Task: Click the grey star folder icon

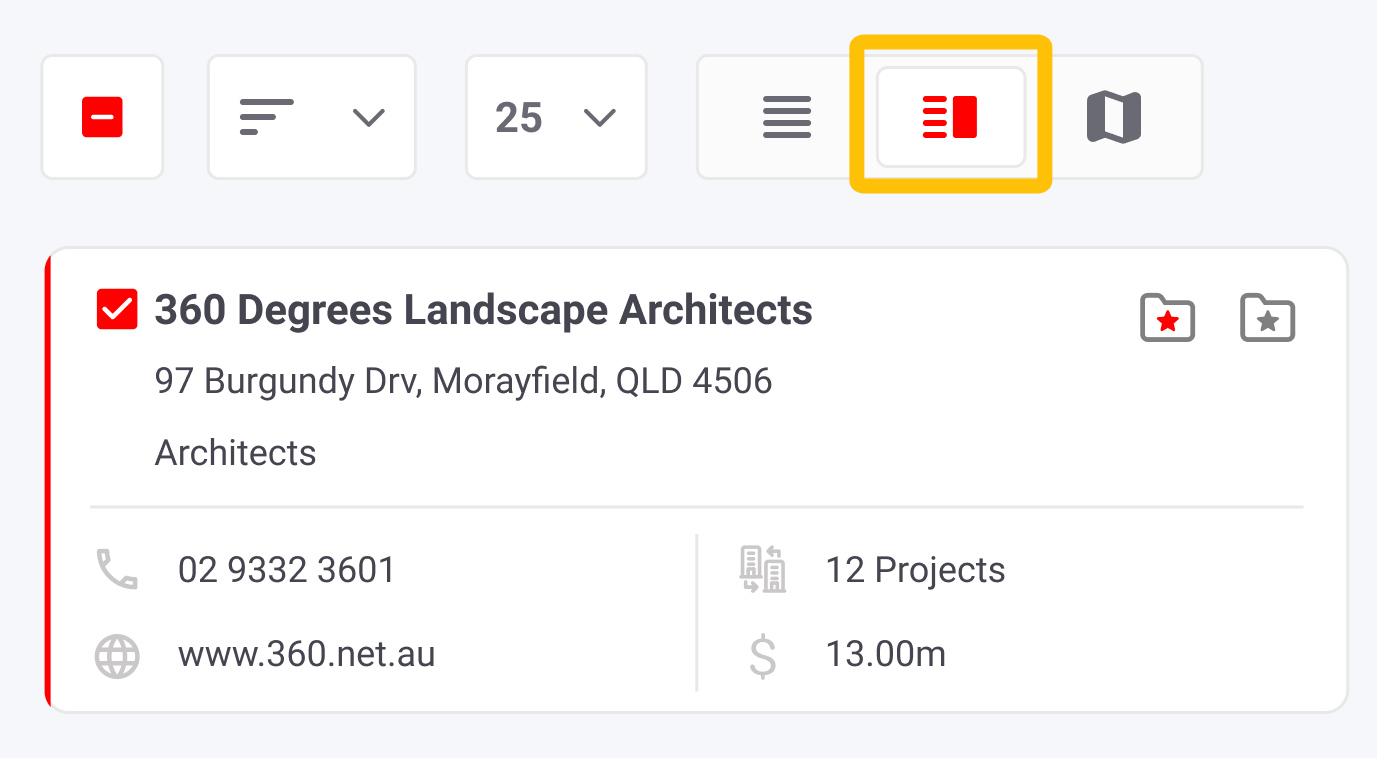Action: [x=1267, y=319]
